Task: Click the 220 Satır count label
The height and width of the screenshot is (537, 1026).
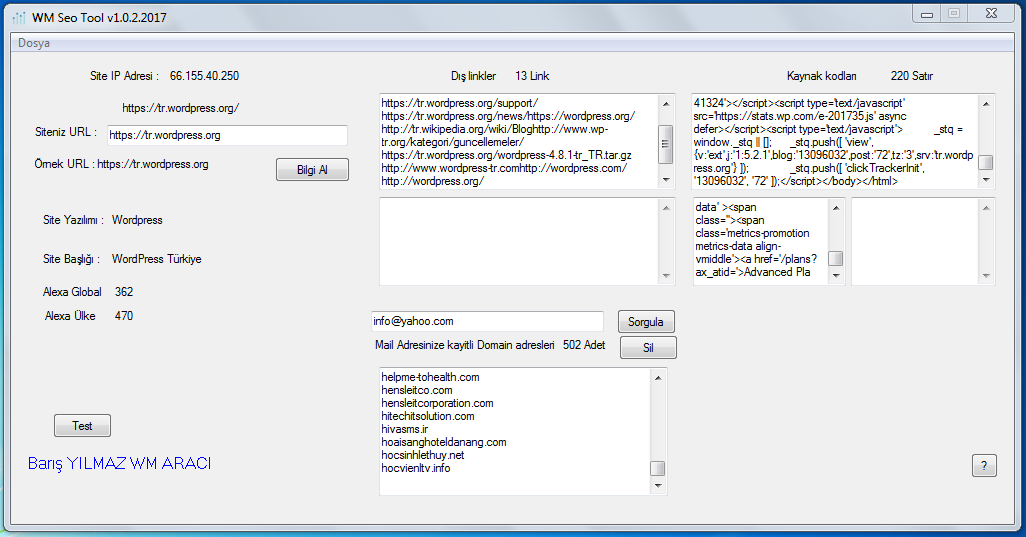Action: [911, 76]
